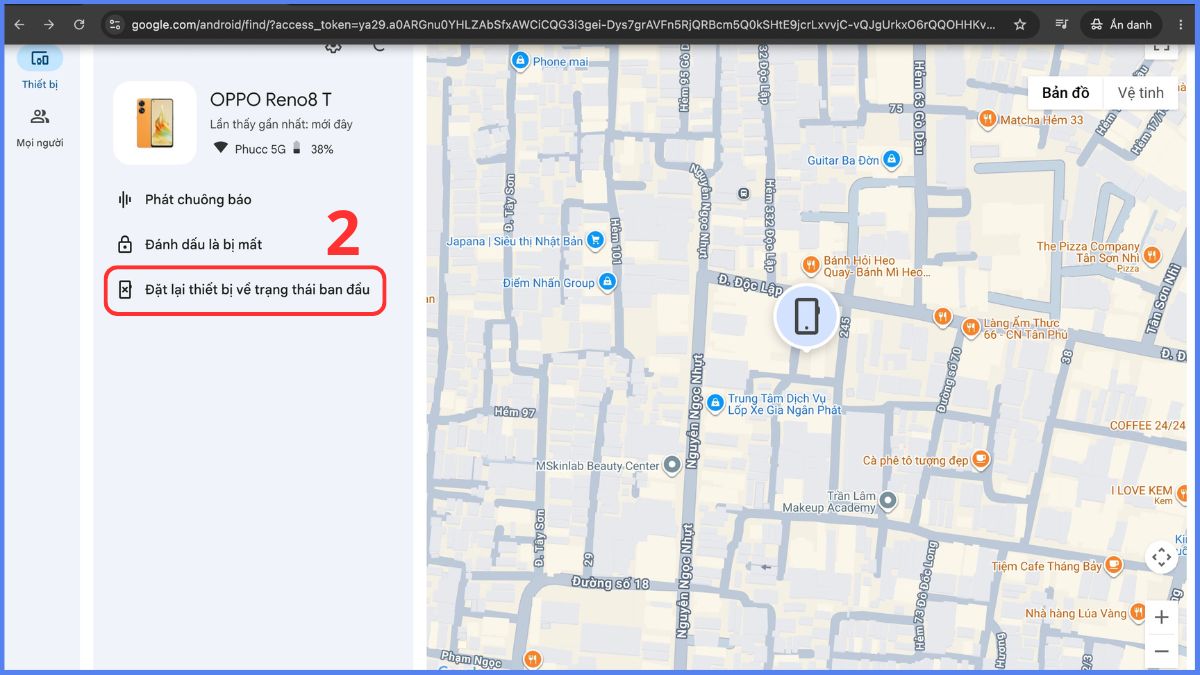The image size is (1200, 675).
Task: Reload the page
Action: click(x=79, y=24)
